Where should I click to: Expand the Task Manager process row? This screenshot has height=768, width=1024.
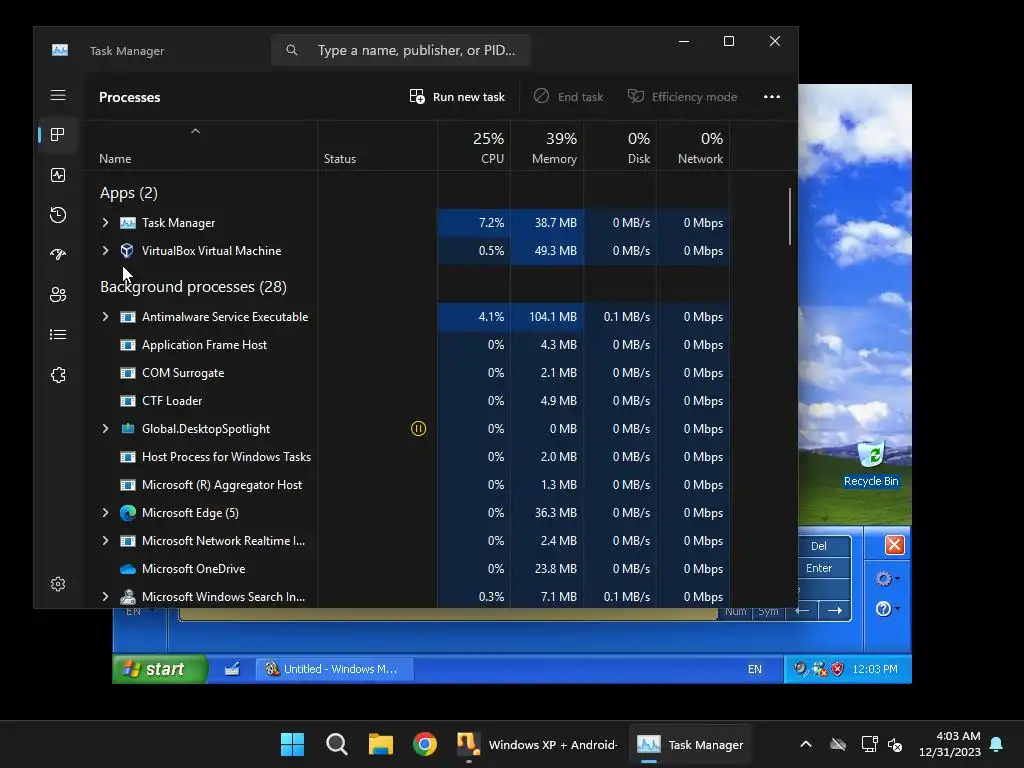(105, 223)
